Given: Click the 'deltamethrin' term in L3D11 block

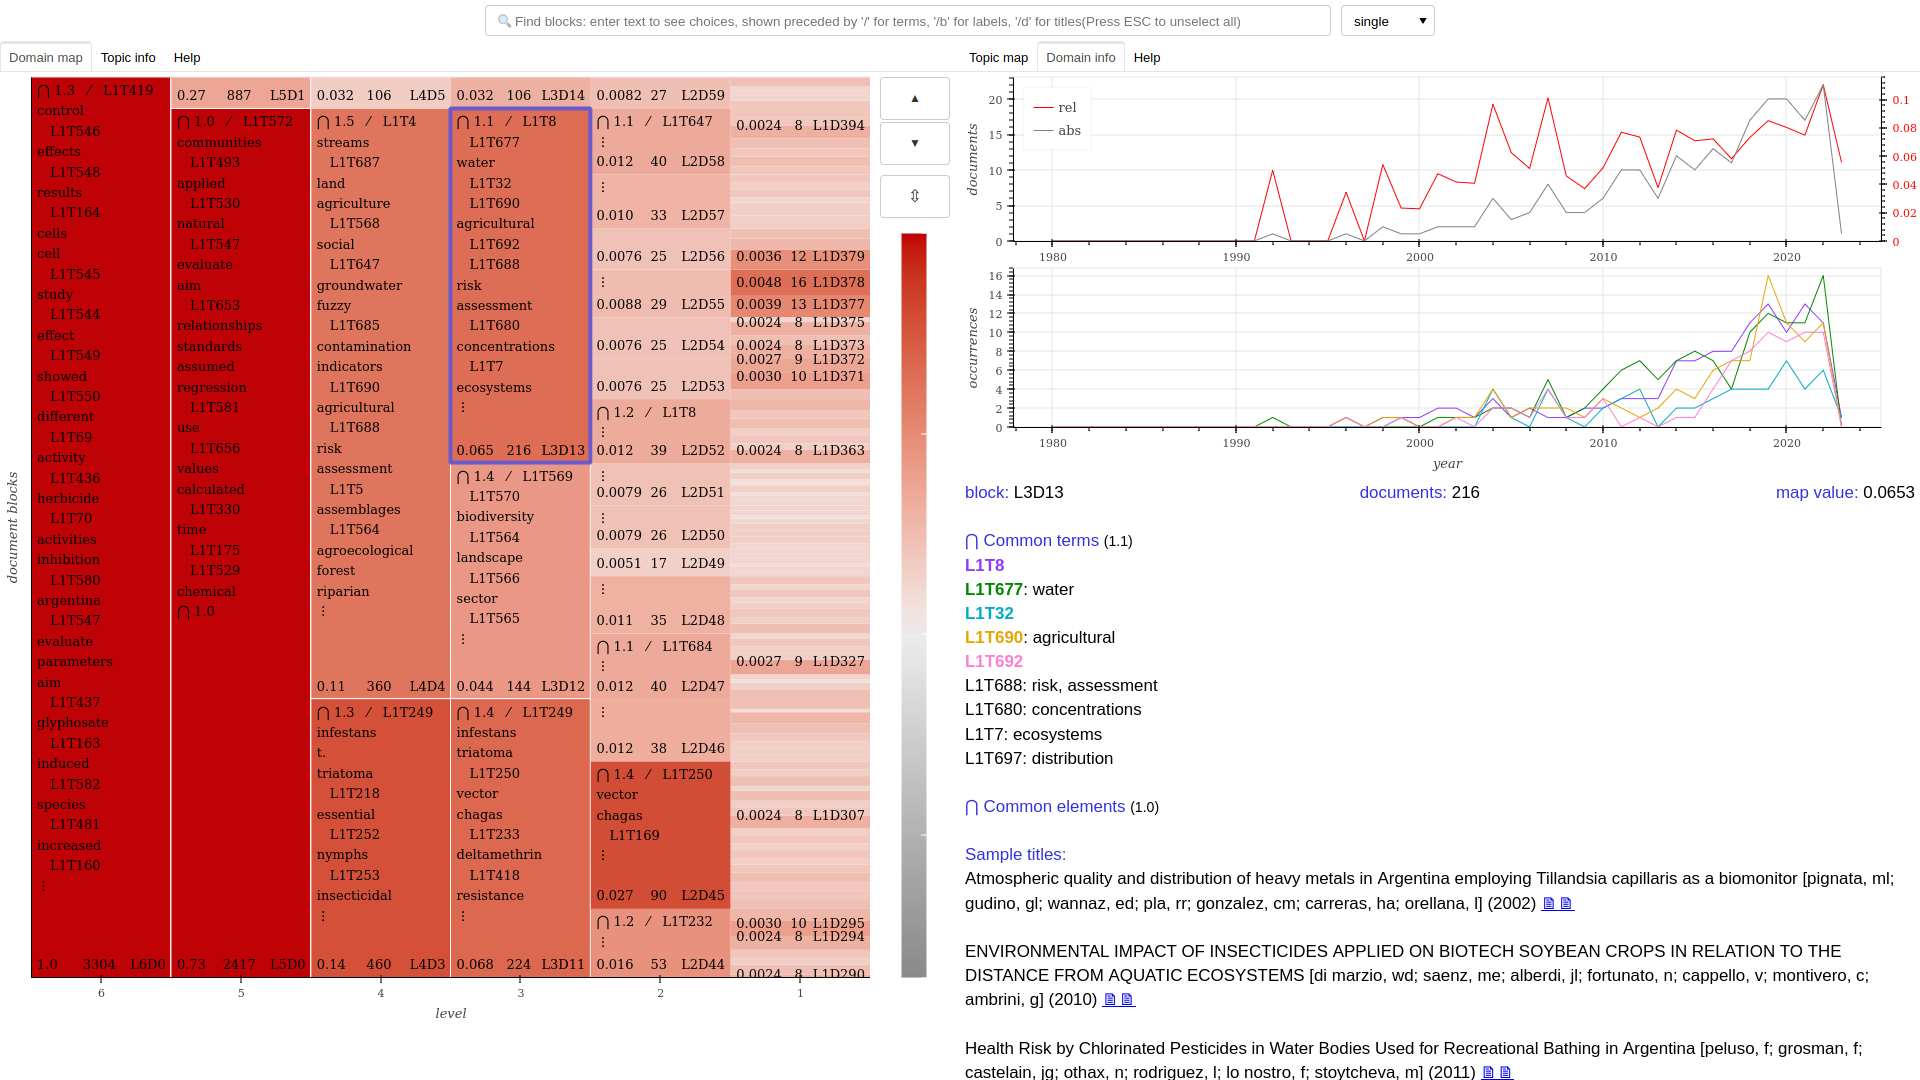Looking at the screenshot, I should [499, 855].
